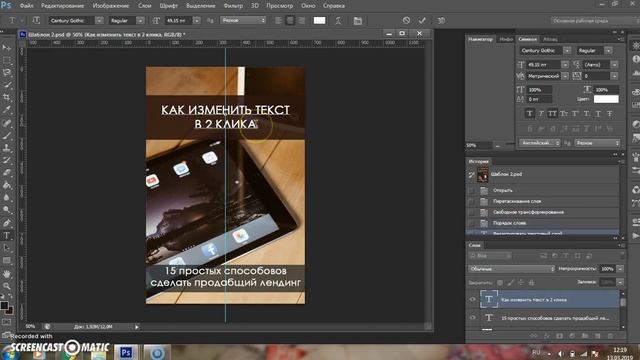This screenshot has width=640, height=360.
Task: Toggle text orientation in options bar
Action: coord(36,20)
